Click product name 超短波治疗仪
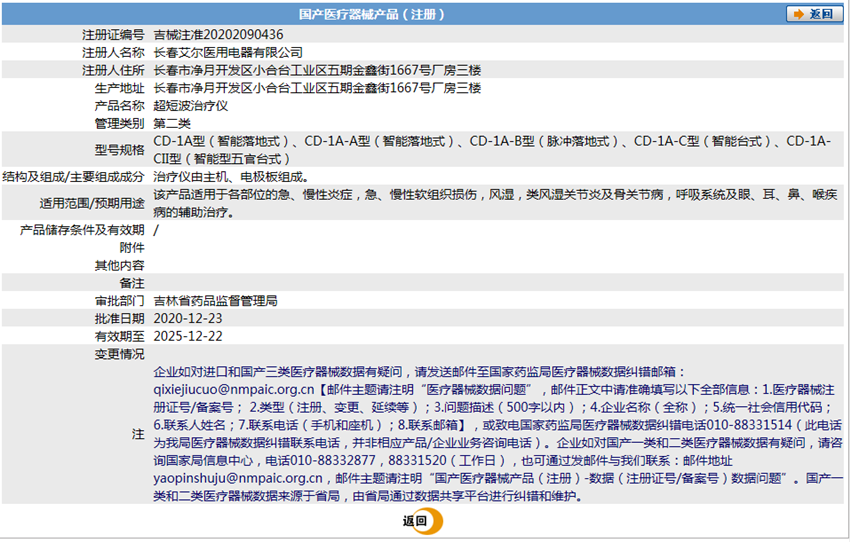The height and width of the screenshot is (542, 850). (x=190, y=106)
